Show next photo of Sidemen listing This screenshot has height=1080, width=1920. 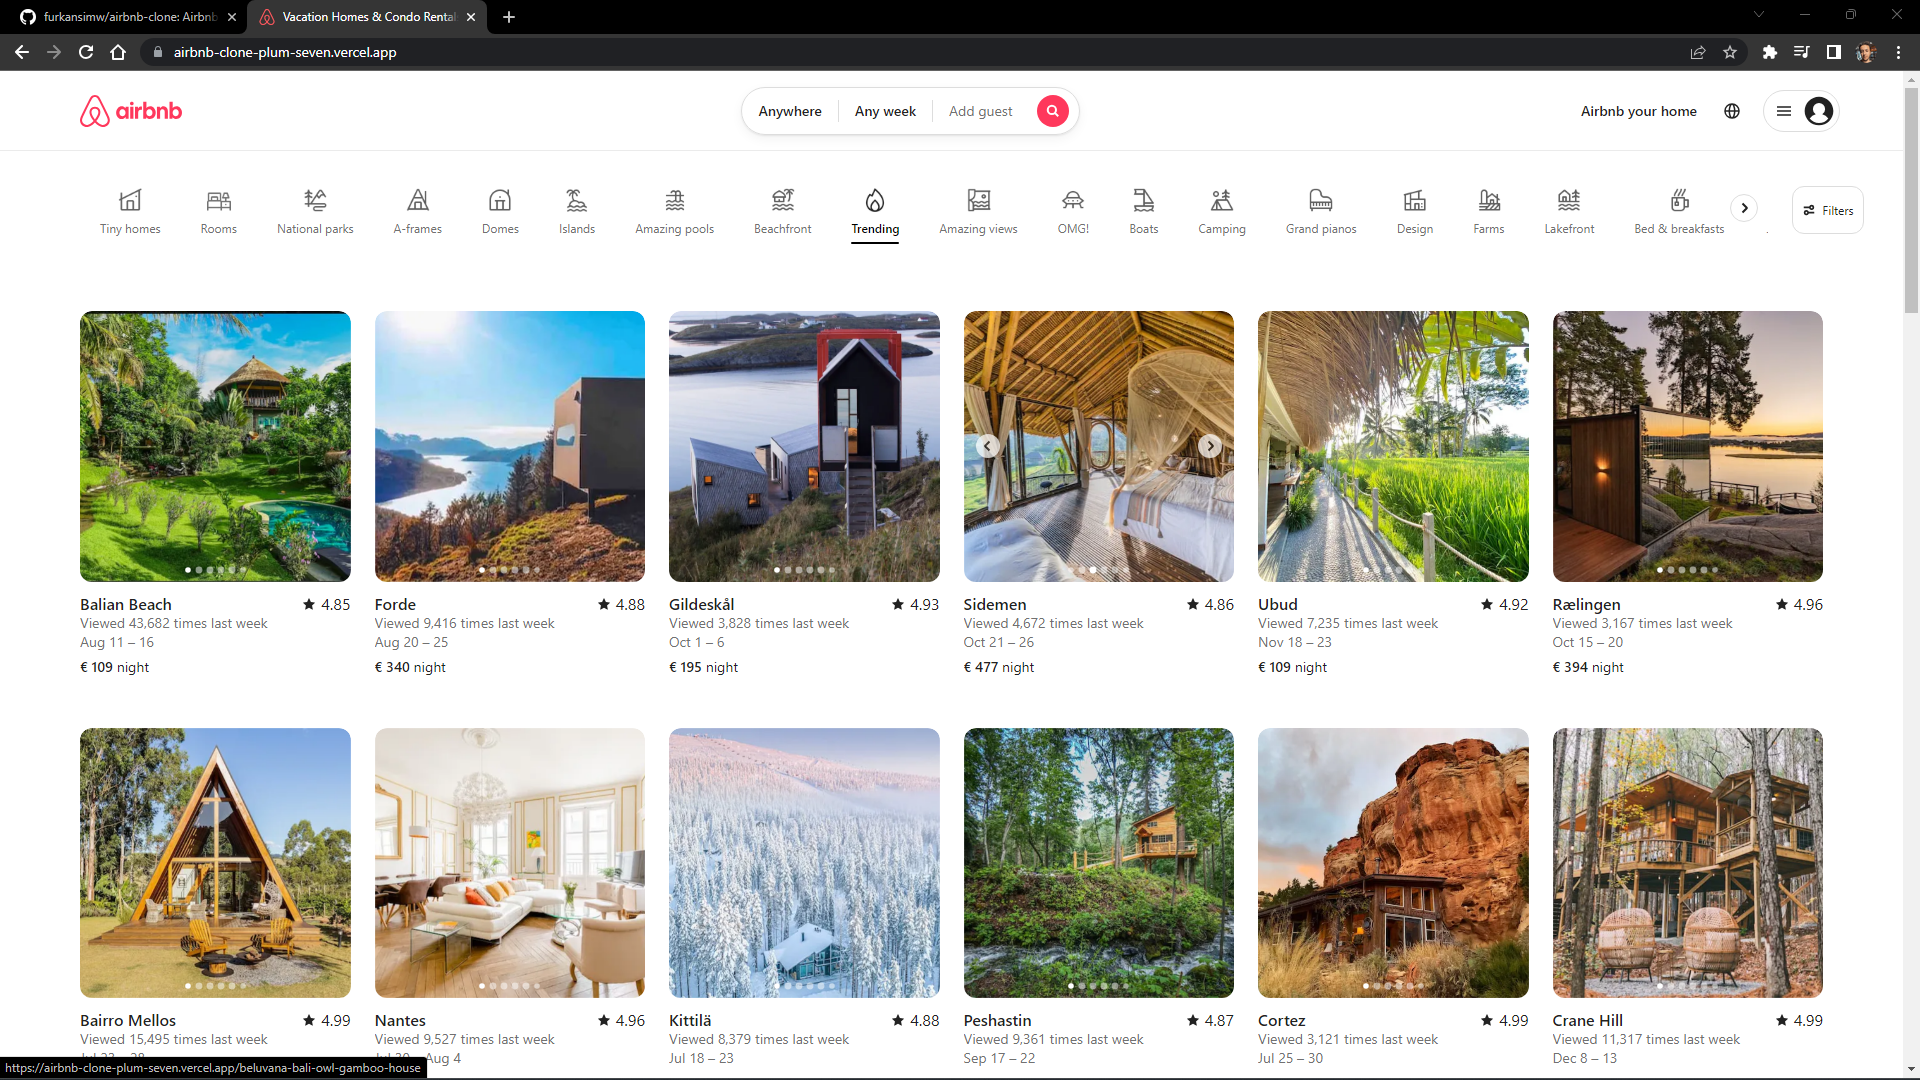click(1210, 446)
